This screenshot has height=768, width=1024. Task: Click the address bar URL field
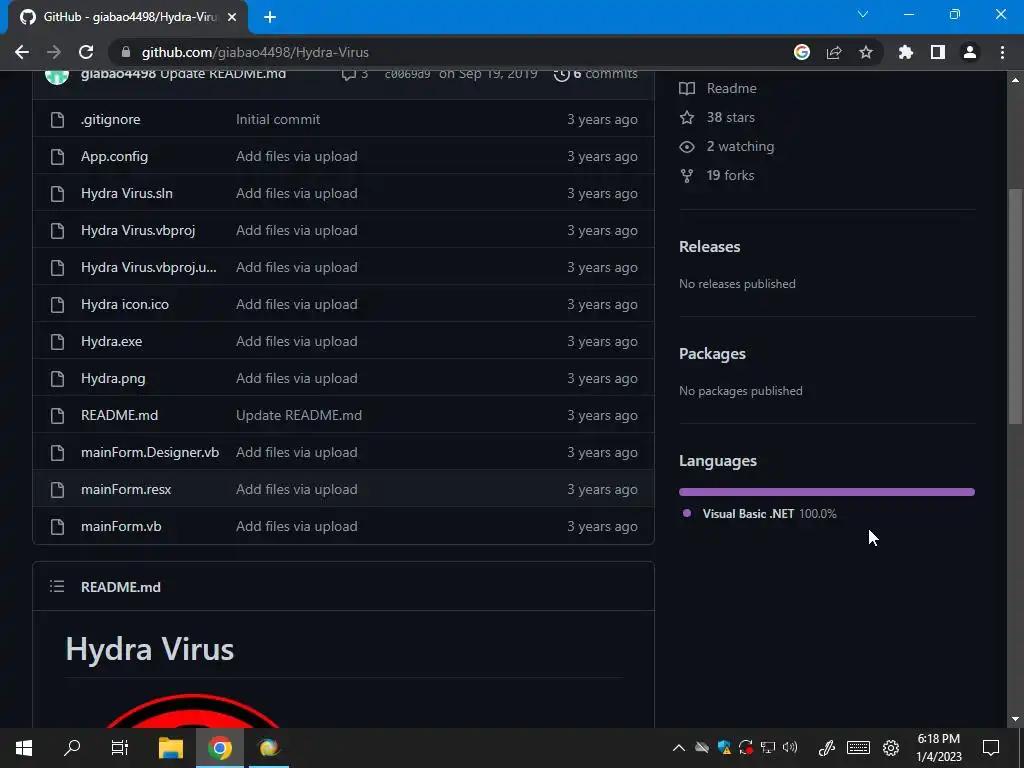pos(451,52)
